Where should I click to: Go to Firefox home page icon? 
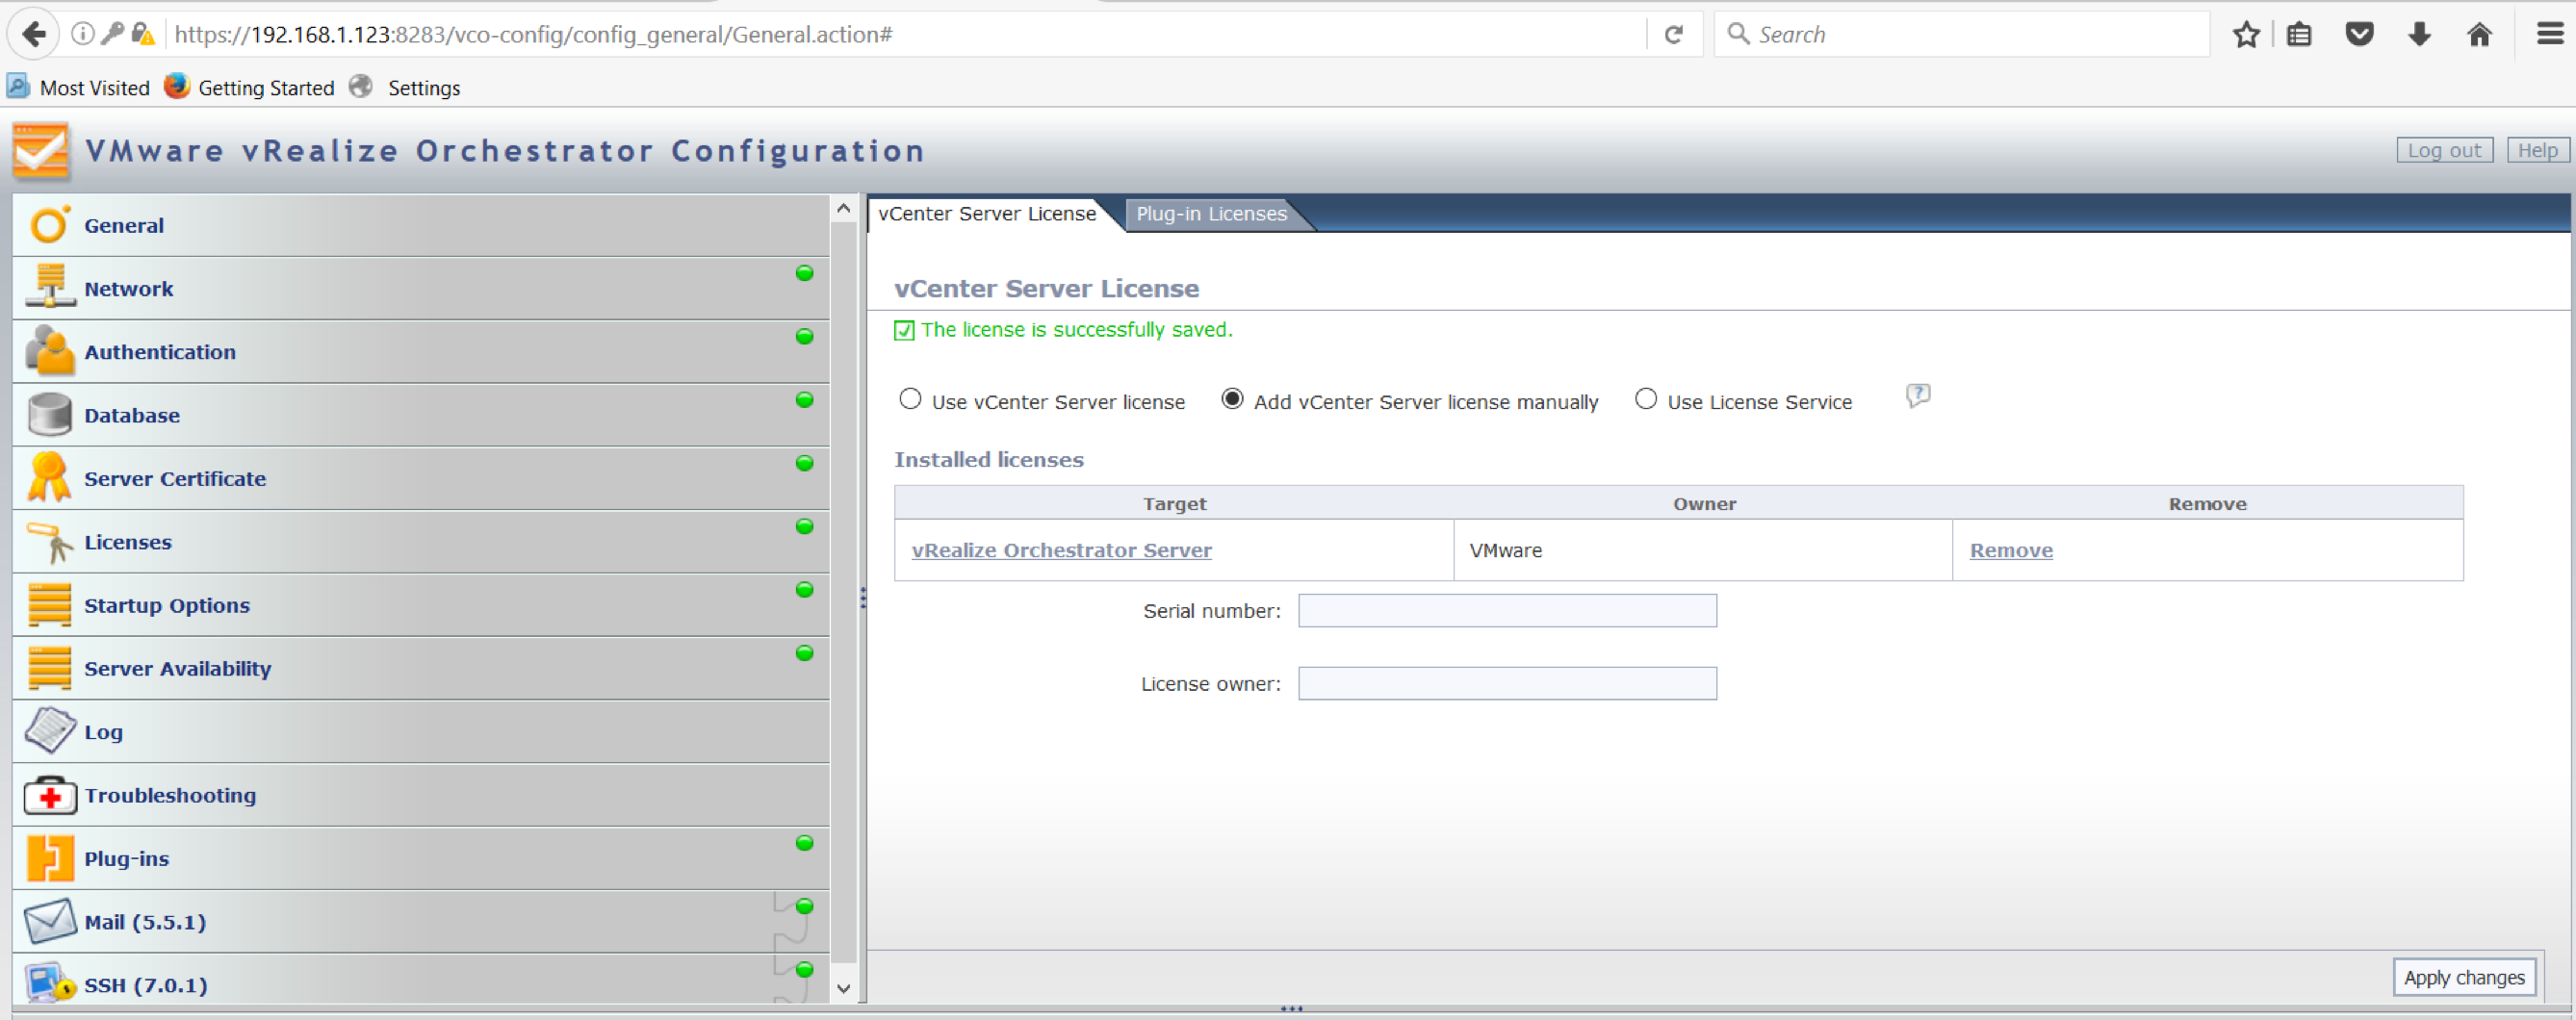[x=2479, y=35]
